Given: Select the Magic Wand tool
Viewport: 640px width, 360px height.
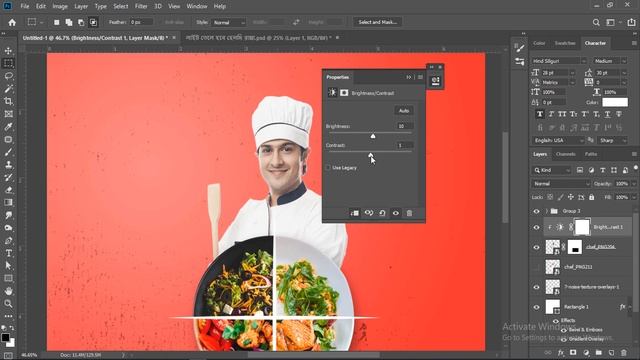Looking at the screenshot, I should 8,89.
